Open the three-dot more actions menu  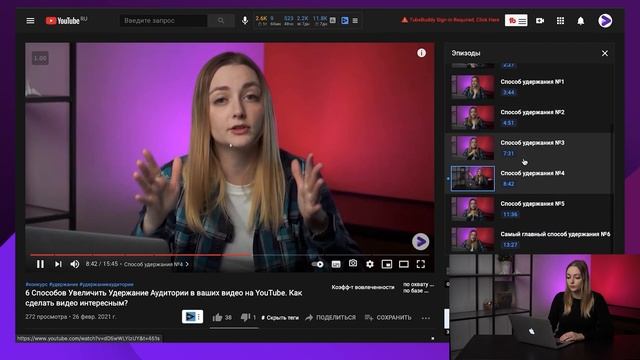(x=426, y=318)
